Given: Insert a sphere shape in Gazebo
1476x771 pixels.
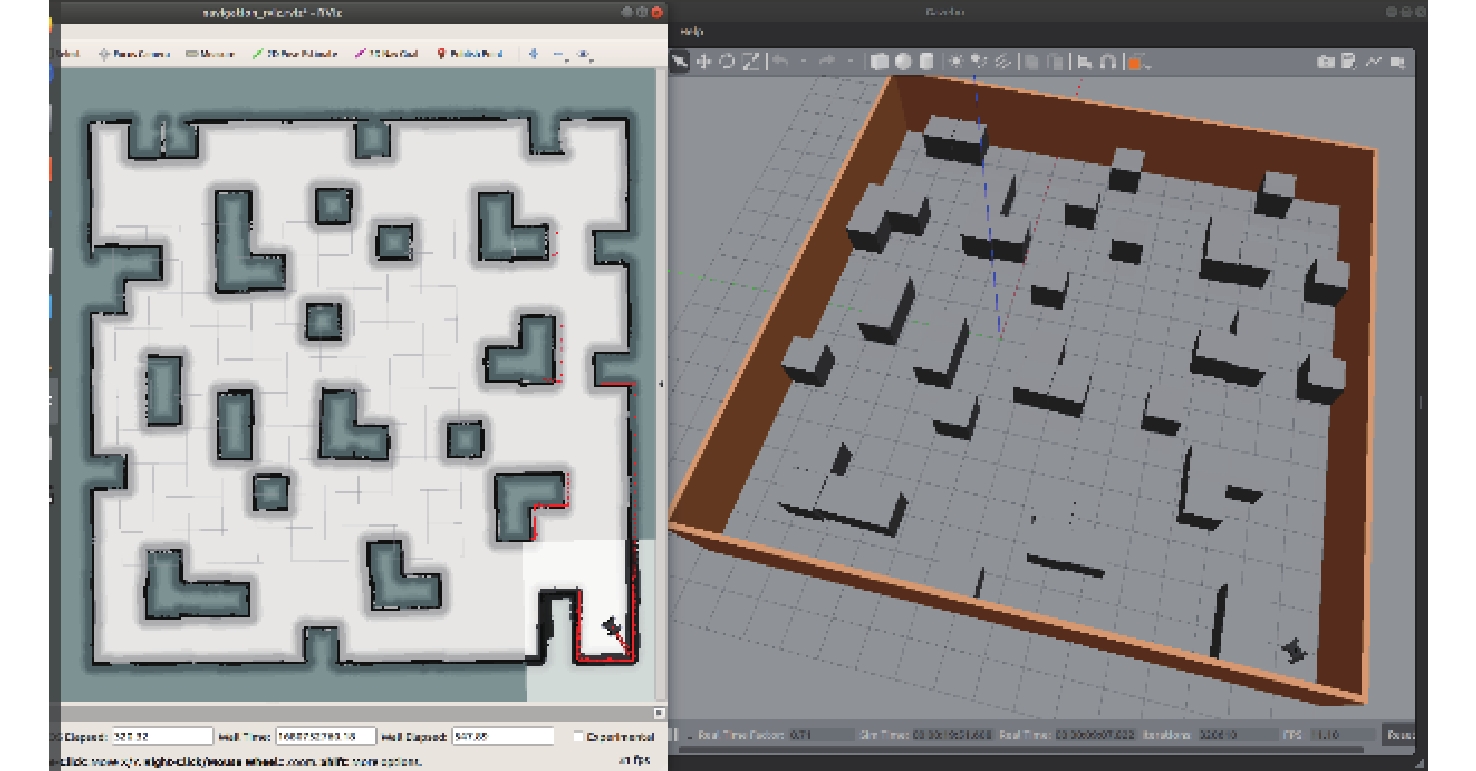Looking at the screenshot, I should pyautogui.click(x=903, y=62).
